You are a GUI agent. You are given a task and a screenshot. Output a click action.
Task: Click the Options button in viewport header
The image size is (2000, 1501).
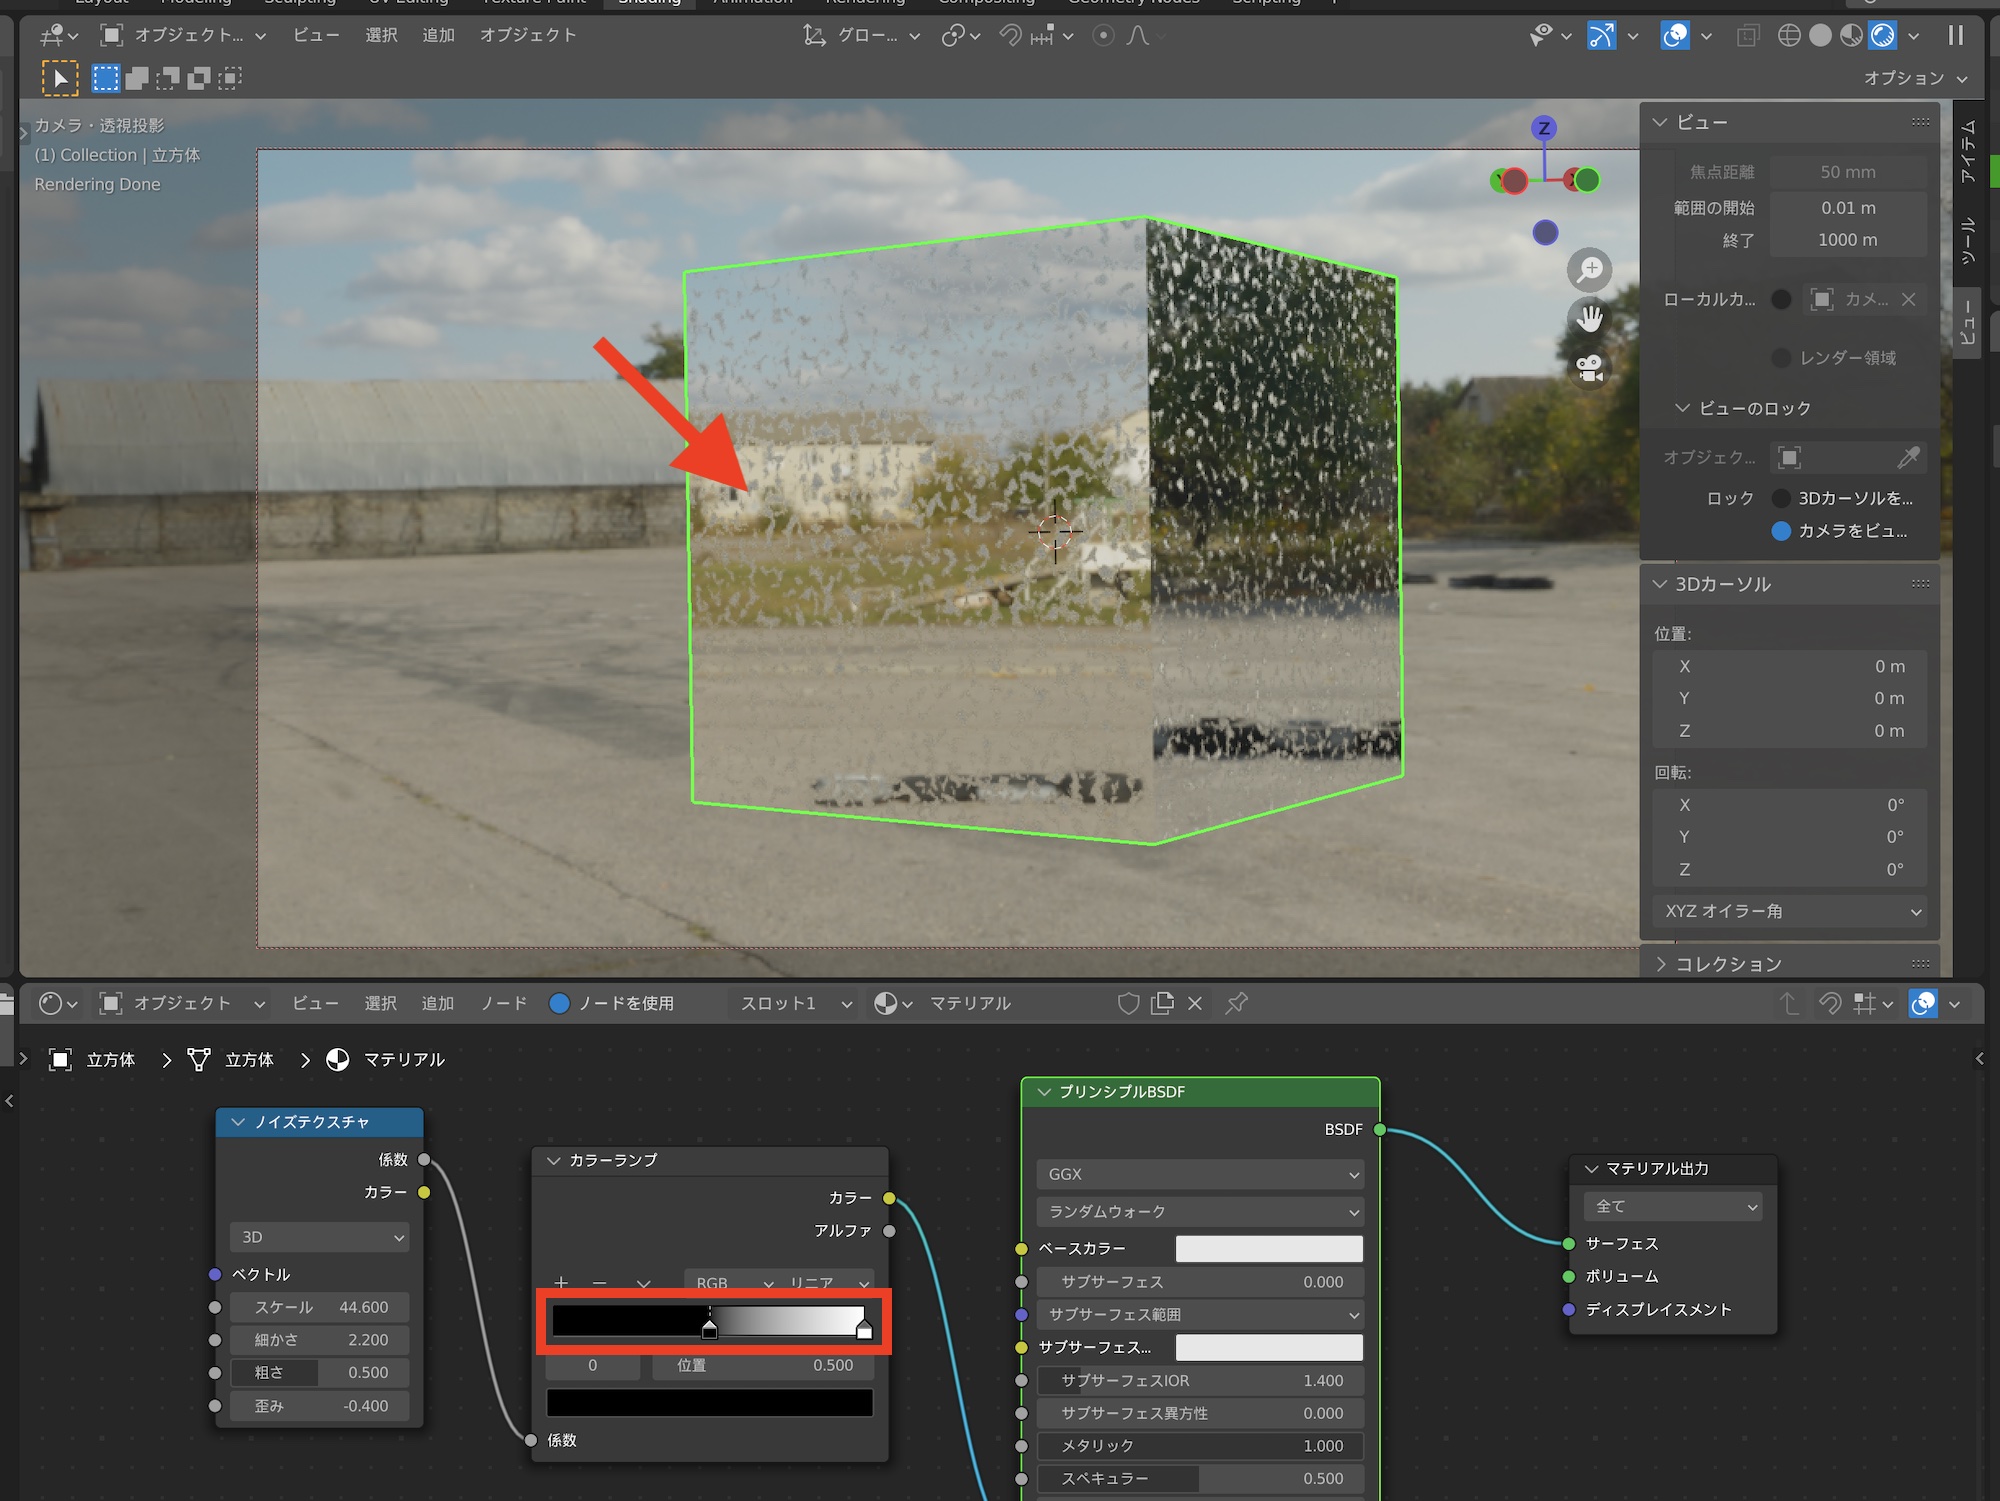[1914, 78]
